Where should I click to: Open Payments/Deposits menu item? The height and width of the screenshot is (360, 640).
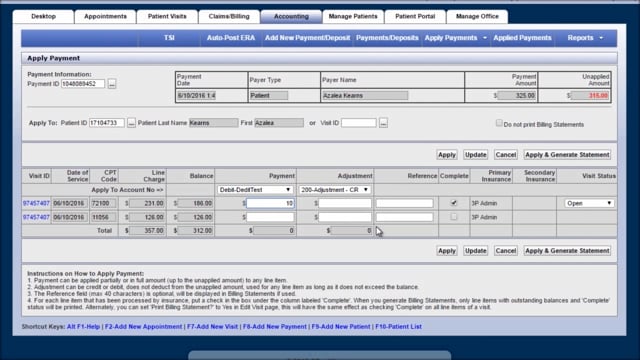click(387, 38)
